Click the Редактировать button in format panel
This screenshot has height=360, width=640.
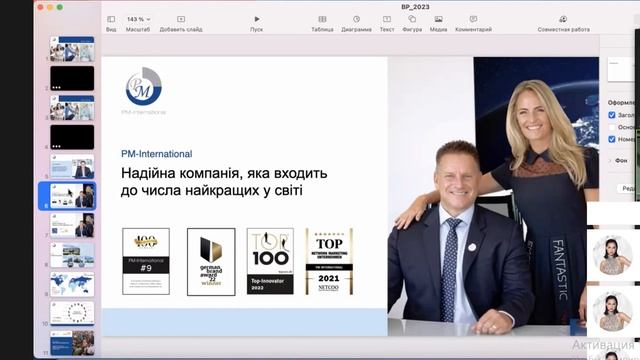pyautogui.click(x=627, y=188)
